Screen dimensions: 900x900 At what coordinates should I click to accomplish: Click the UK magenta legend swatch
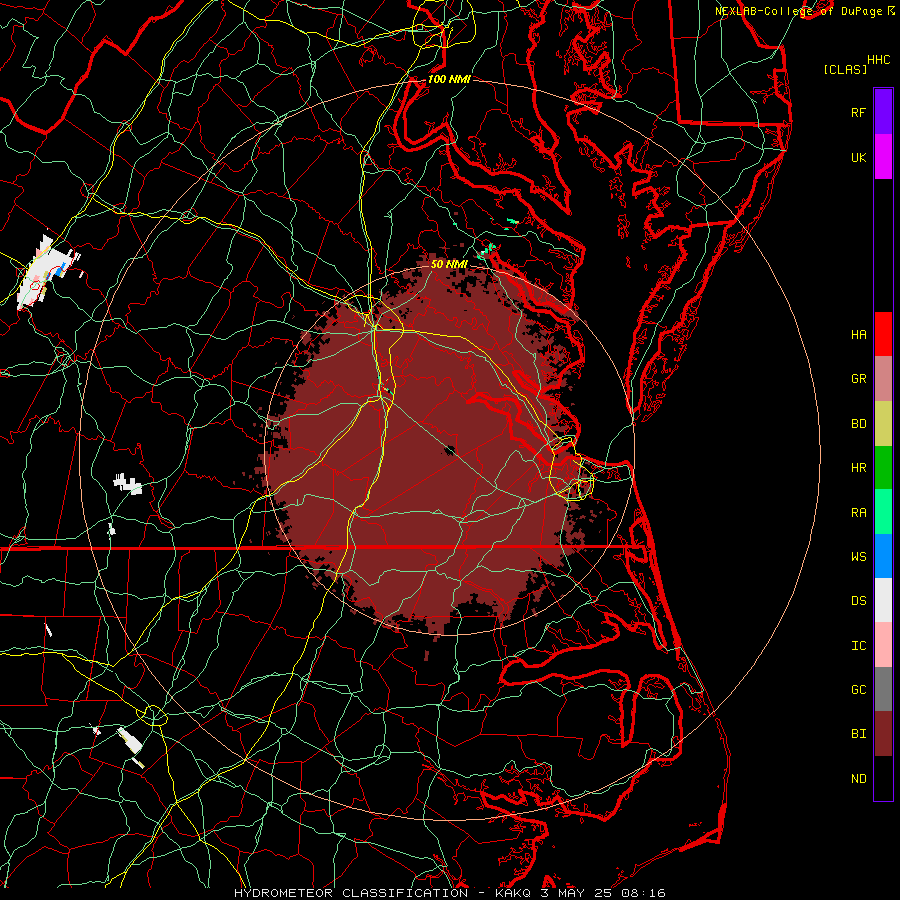pos(883,157)
